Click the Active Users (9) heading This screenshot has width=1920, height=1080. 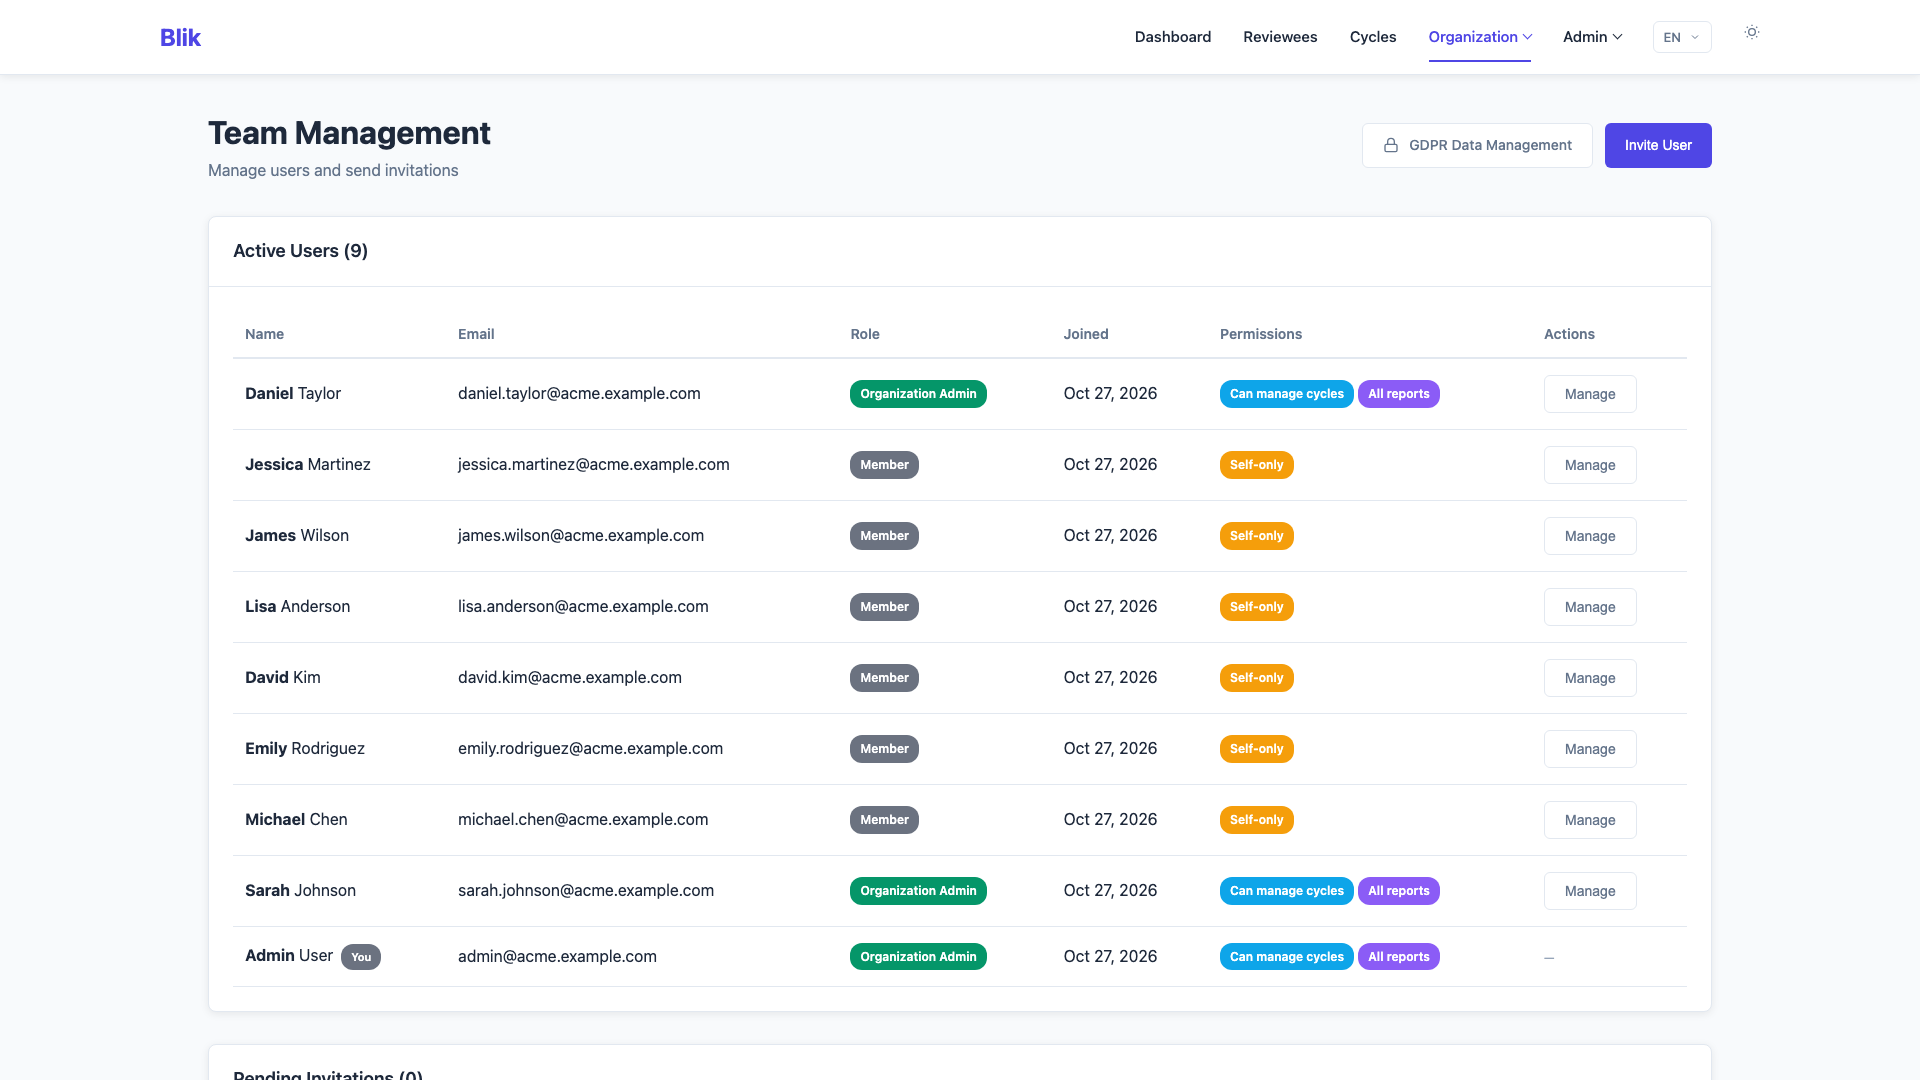(x=300, y=251)
